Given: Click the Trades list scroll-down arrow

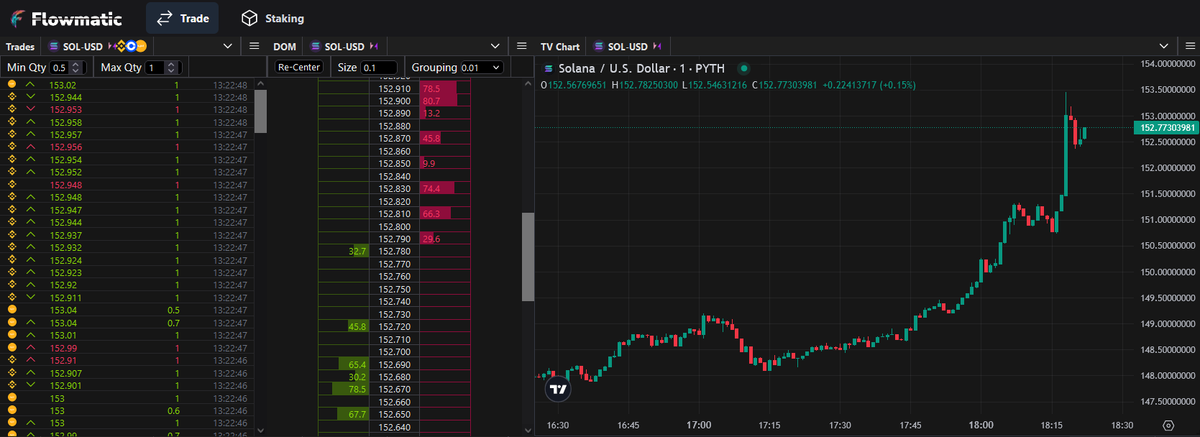Looking at the screenshot, I should pos(260,430).
